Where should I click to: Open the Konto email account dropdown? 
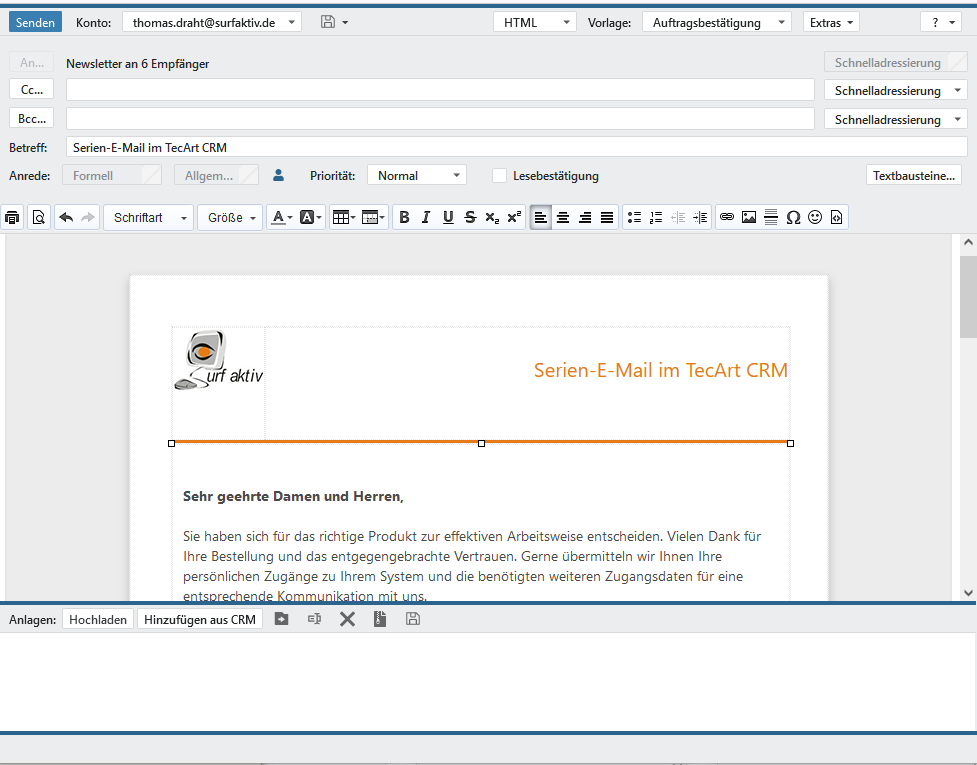(x=211, y=22)
